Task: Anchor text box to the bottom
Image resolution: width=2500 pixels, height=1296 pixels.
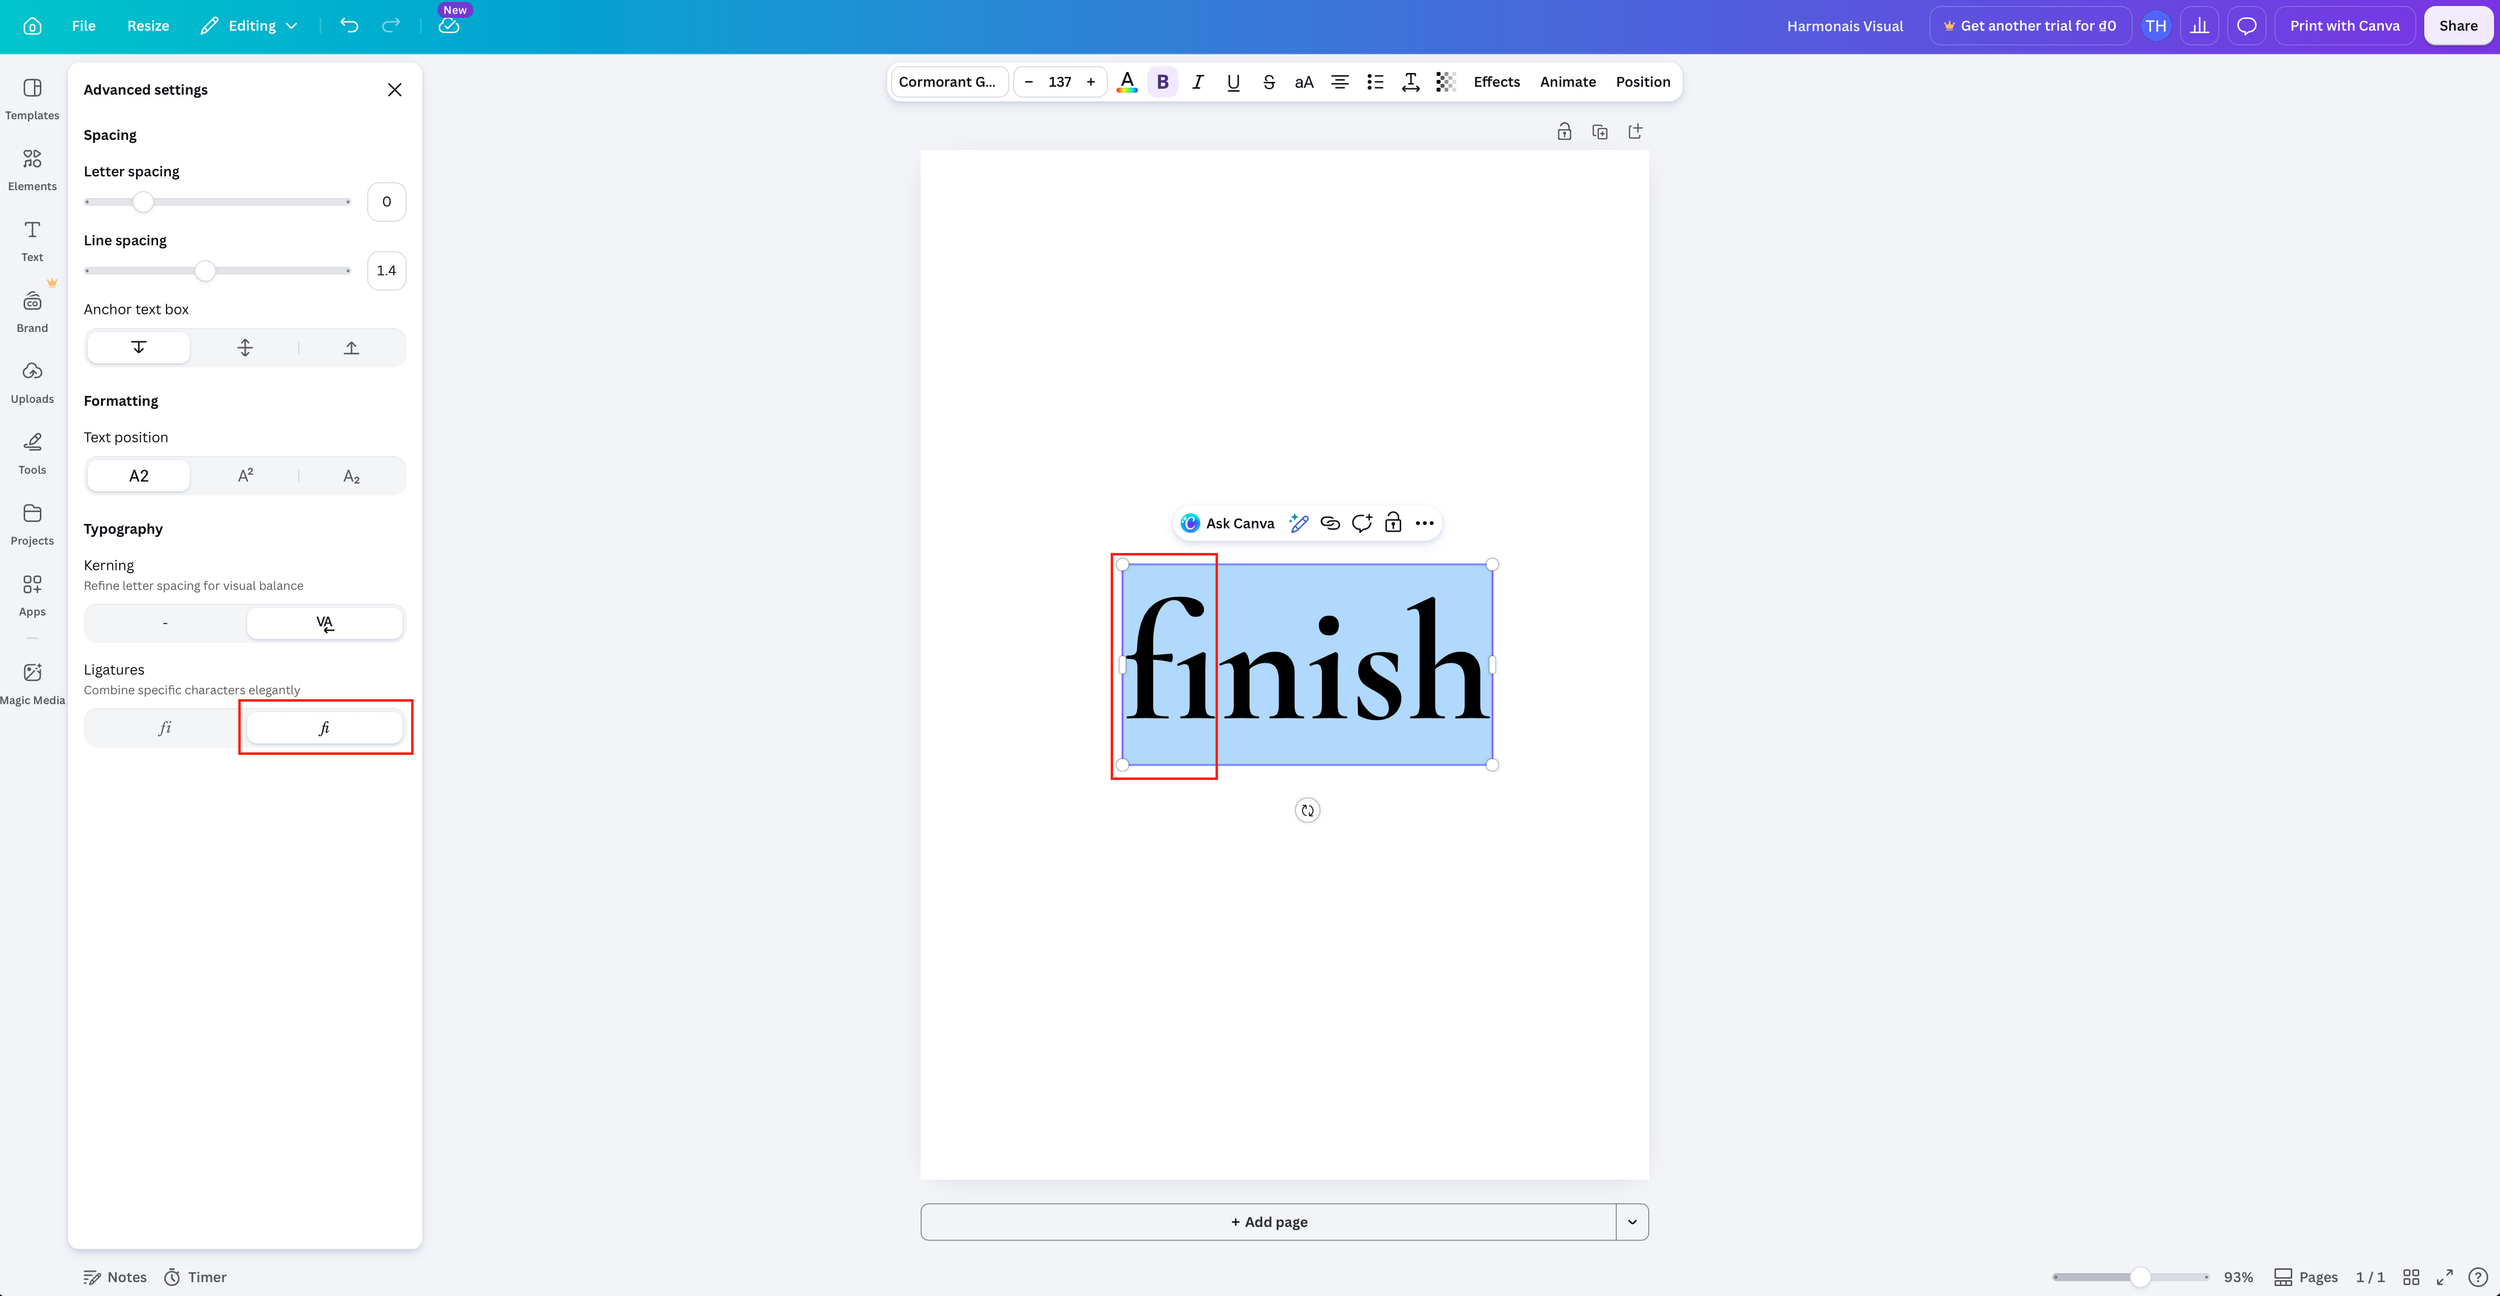Action: point(351,348)
